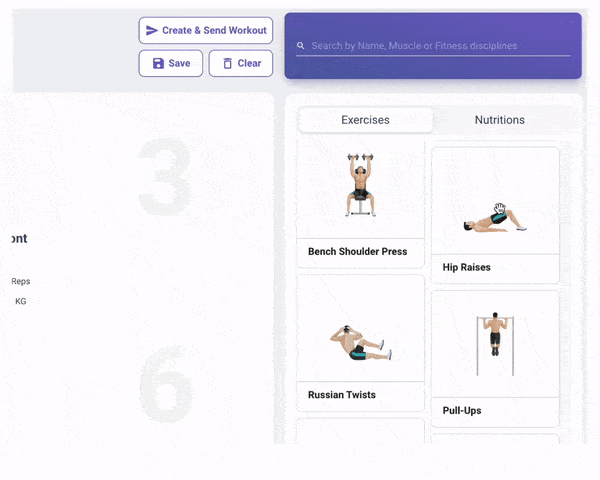Click the floppy disk save icon
Image resolution: width=600 pixels, height=480 pixels.
tap(158, 64)
